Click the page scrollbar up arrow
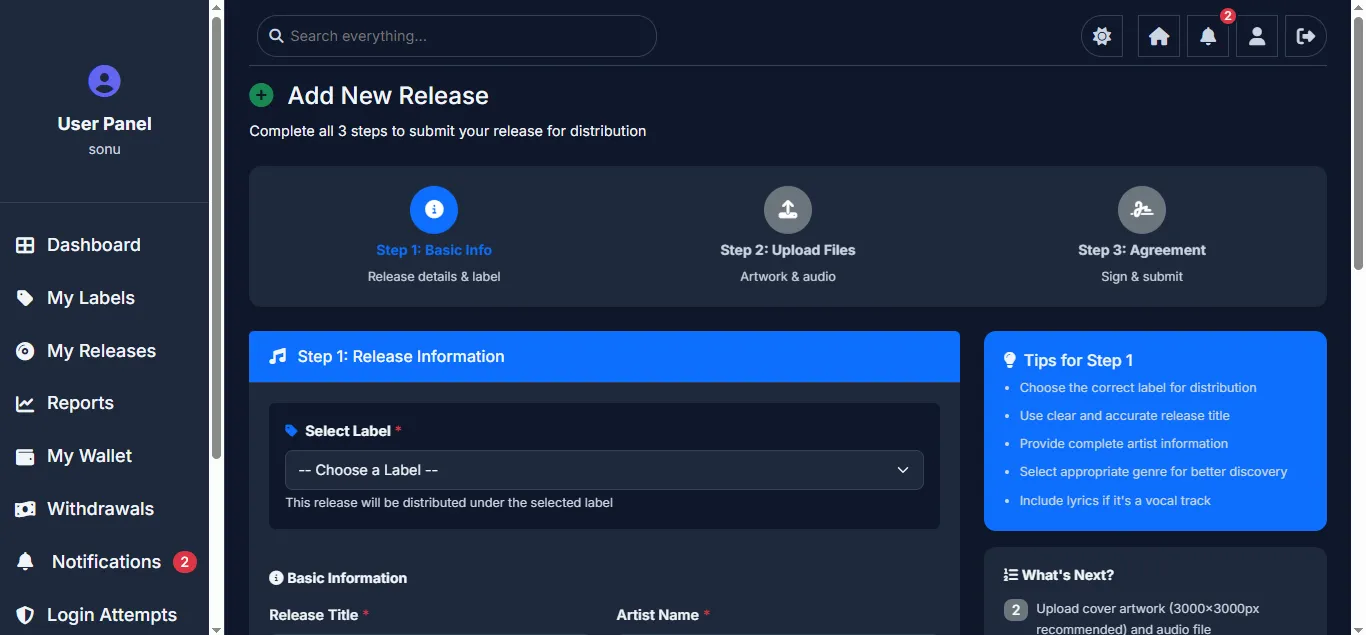Image resolution: width=1366 pixels, height=635 pixels. 1358,7
